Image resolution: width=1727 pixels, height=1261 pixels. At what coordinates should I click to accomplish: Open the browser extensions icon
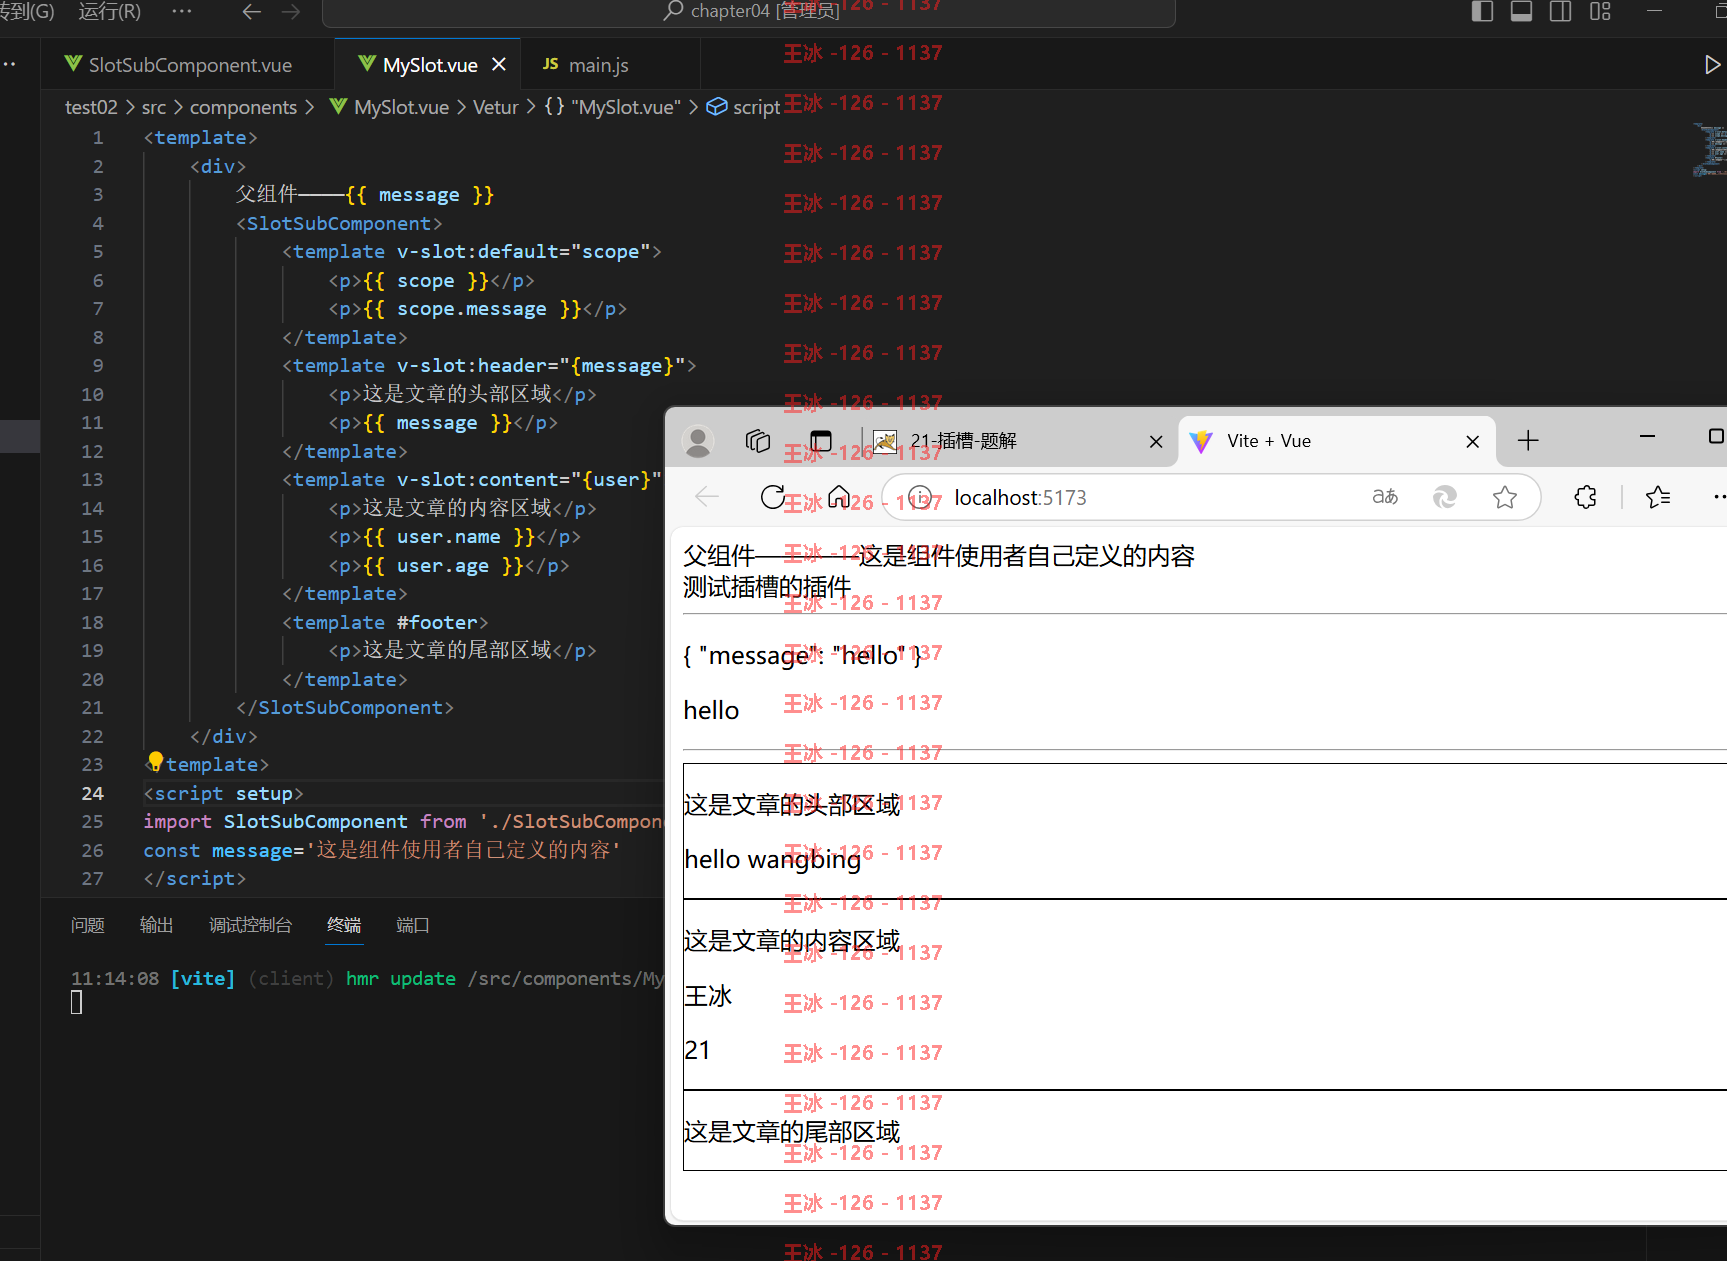[x=1585, y=497]
